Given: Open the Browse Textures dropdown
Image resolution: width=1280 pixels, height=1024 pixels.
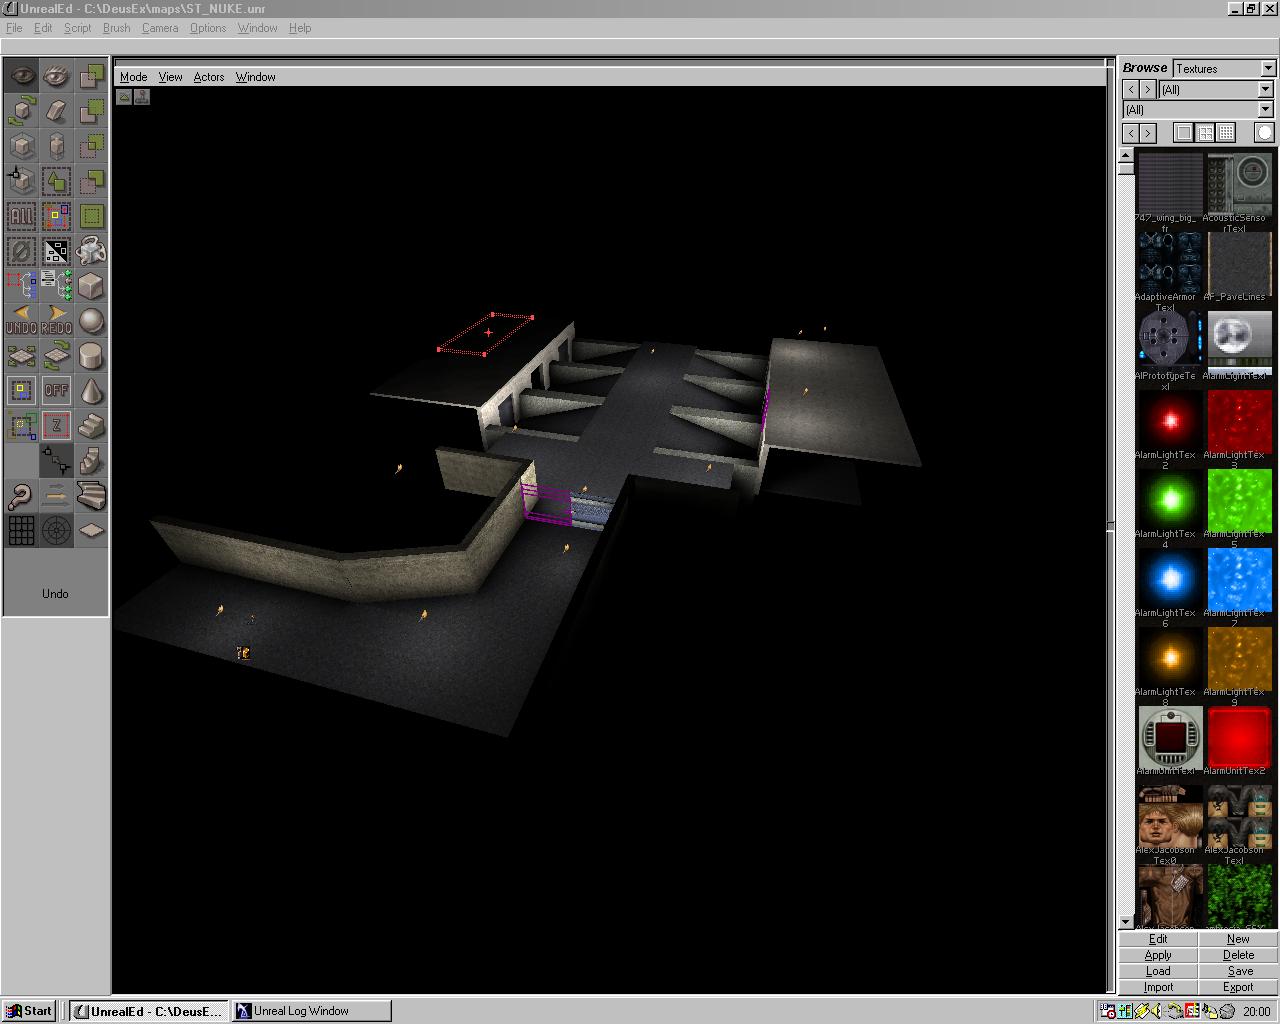Looking at the screenshot, I should click(x=1268, y=68).
